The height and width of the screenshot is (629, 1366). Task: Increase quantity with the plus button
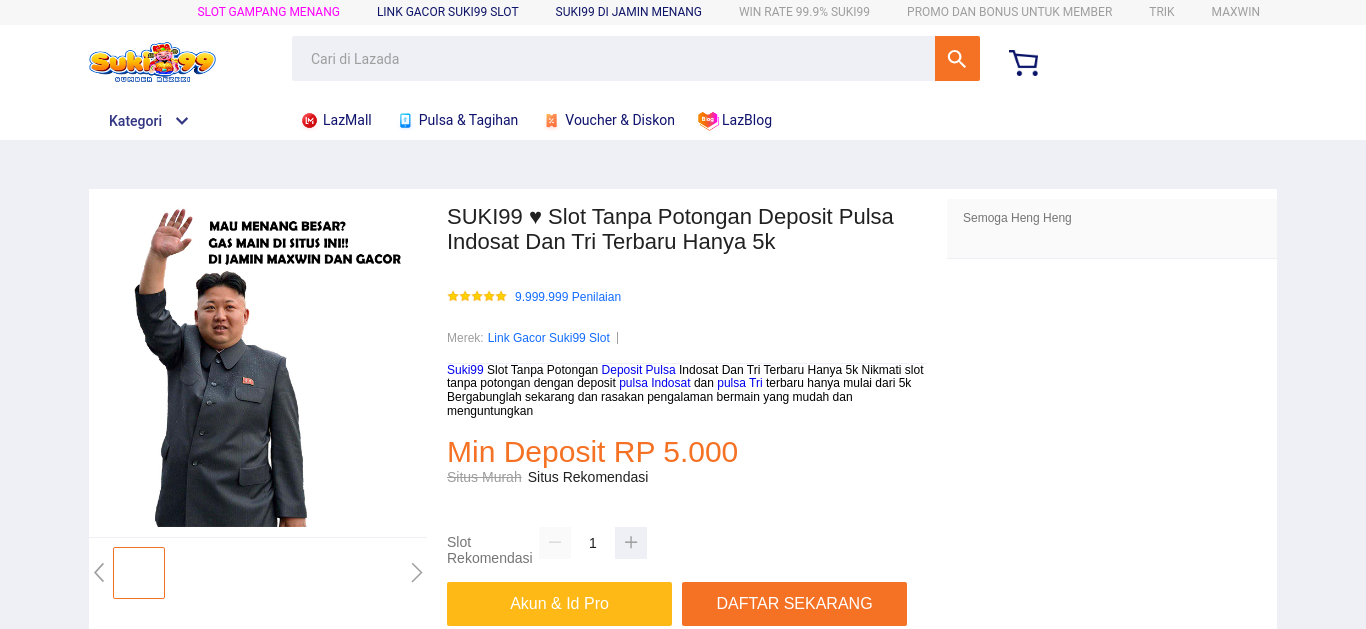coord(631,543)
